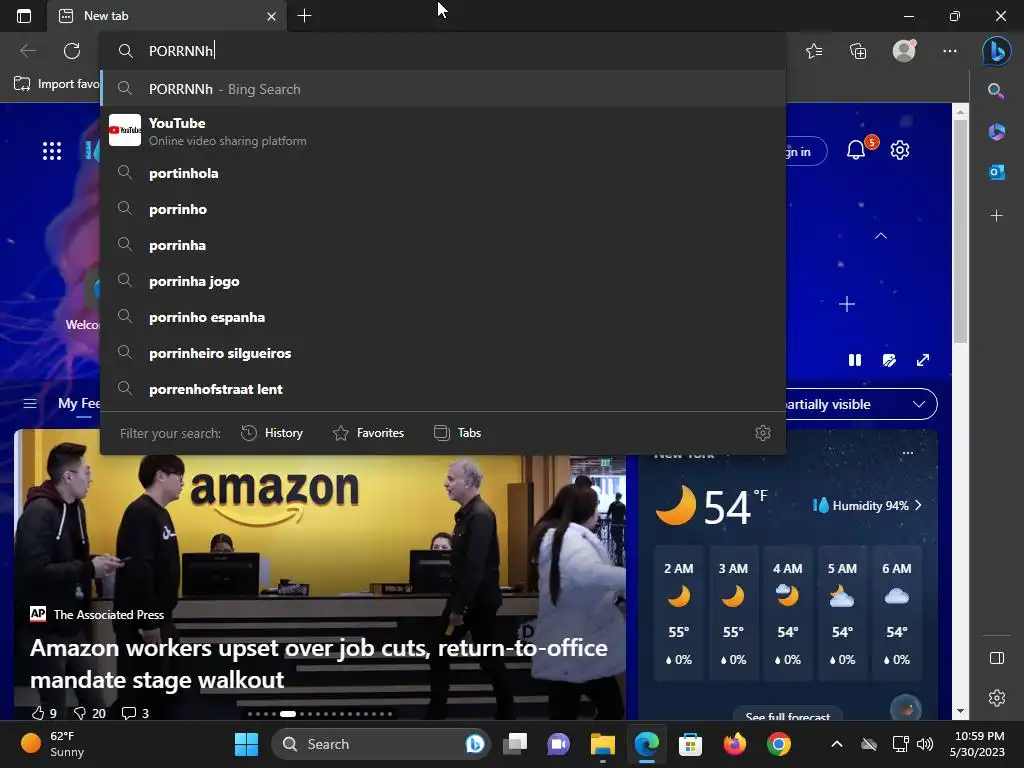The height and width of the screenshot is (768, 1024).
Task: Open Windows Start menu
Action: (x=246, y=744)
